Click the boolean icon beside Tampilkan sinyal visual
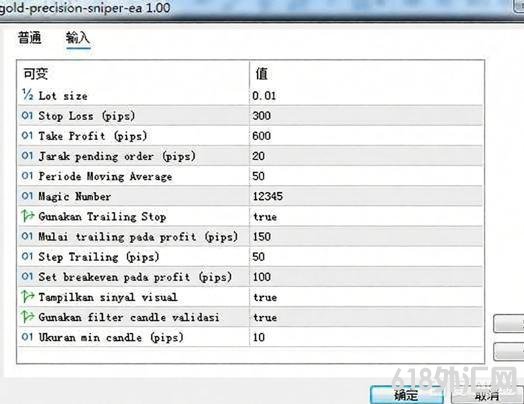 point(27,296)
